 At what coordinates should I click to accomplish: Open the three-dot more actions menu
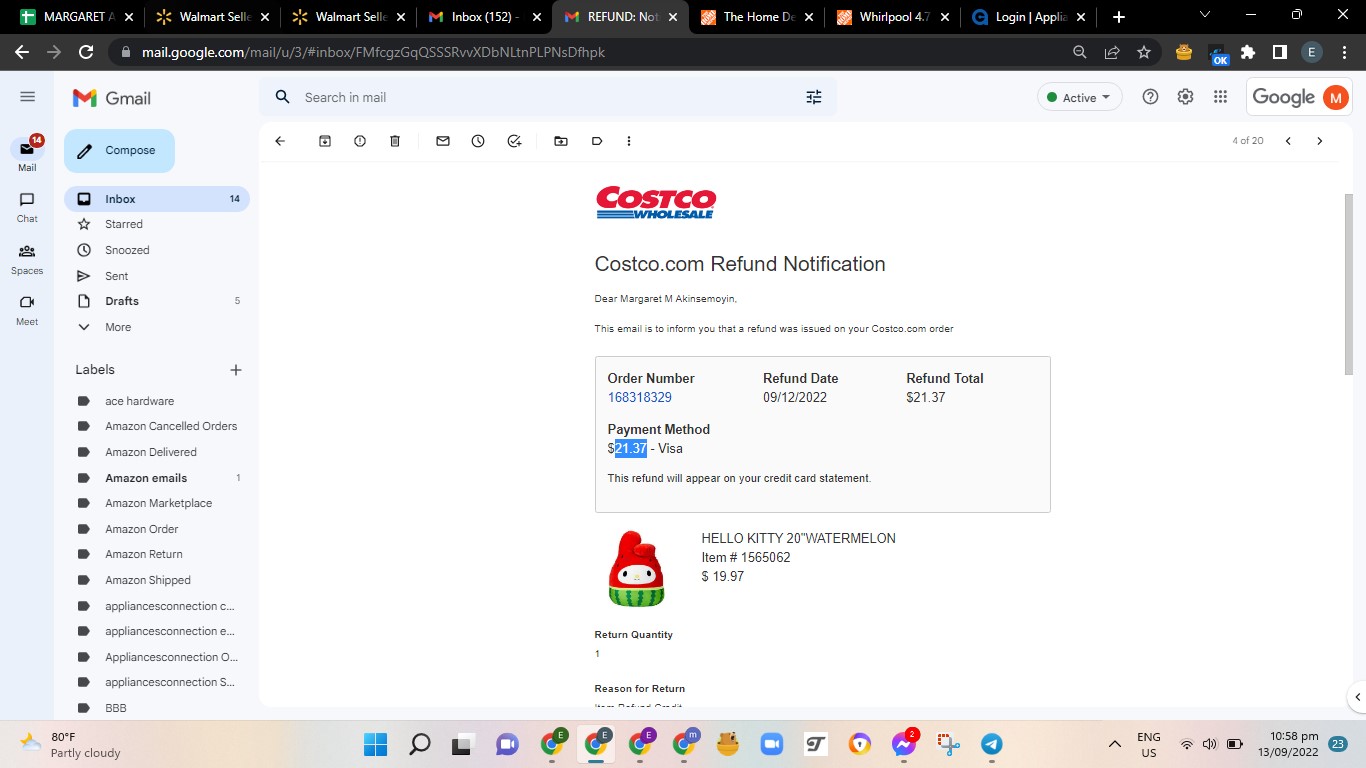click(x=629, y=141)
